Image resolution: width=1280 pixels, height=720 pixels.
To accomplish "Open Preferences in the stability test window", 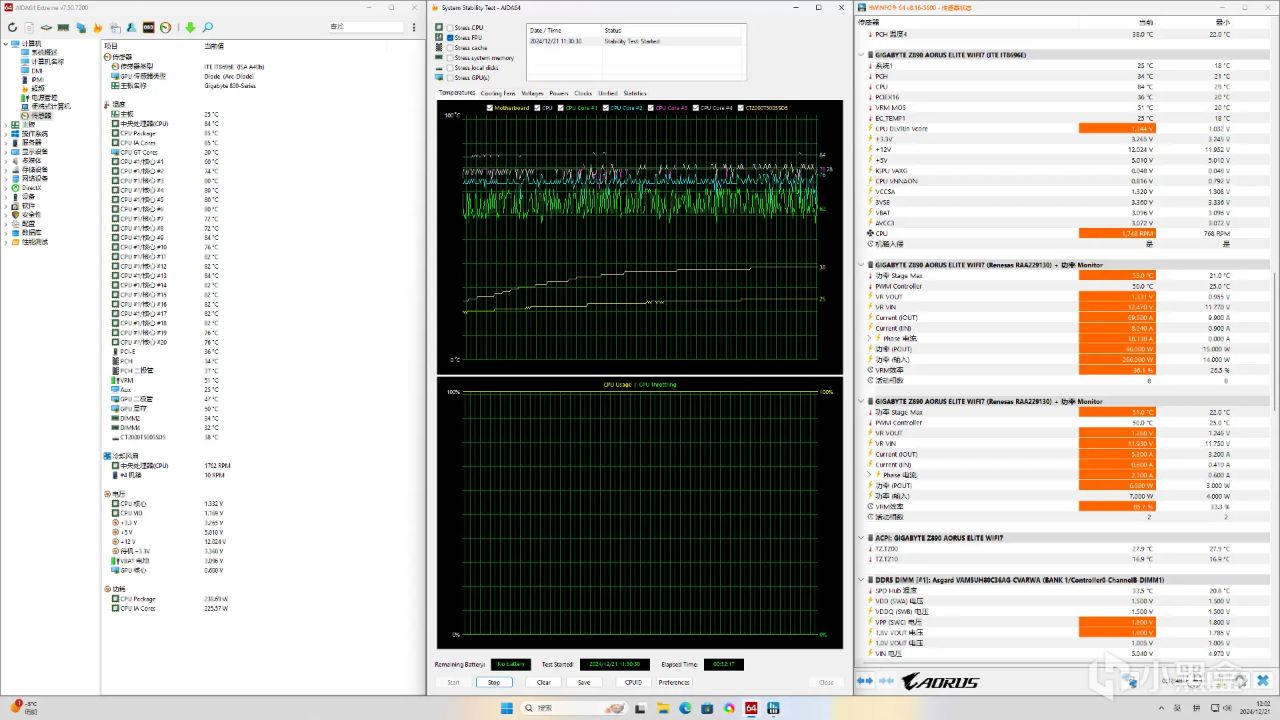I will click(x=674, y=682).
